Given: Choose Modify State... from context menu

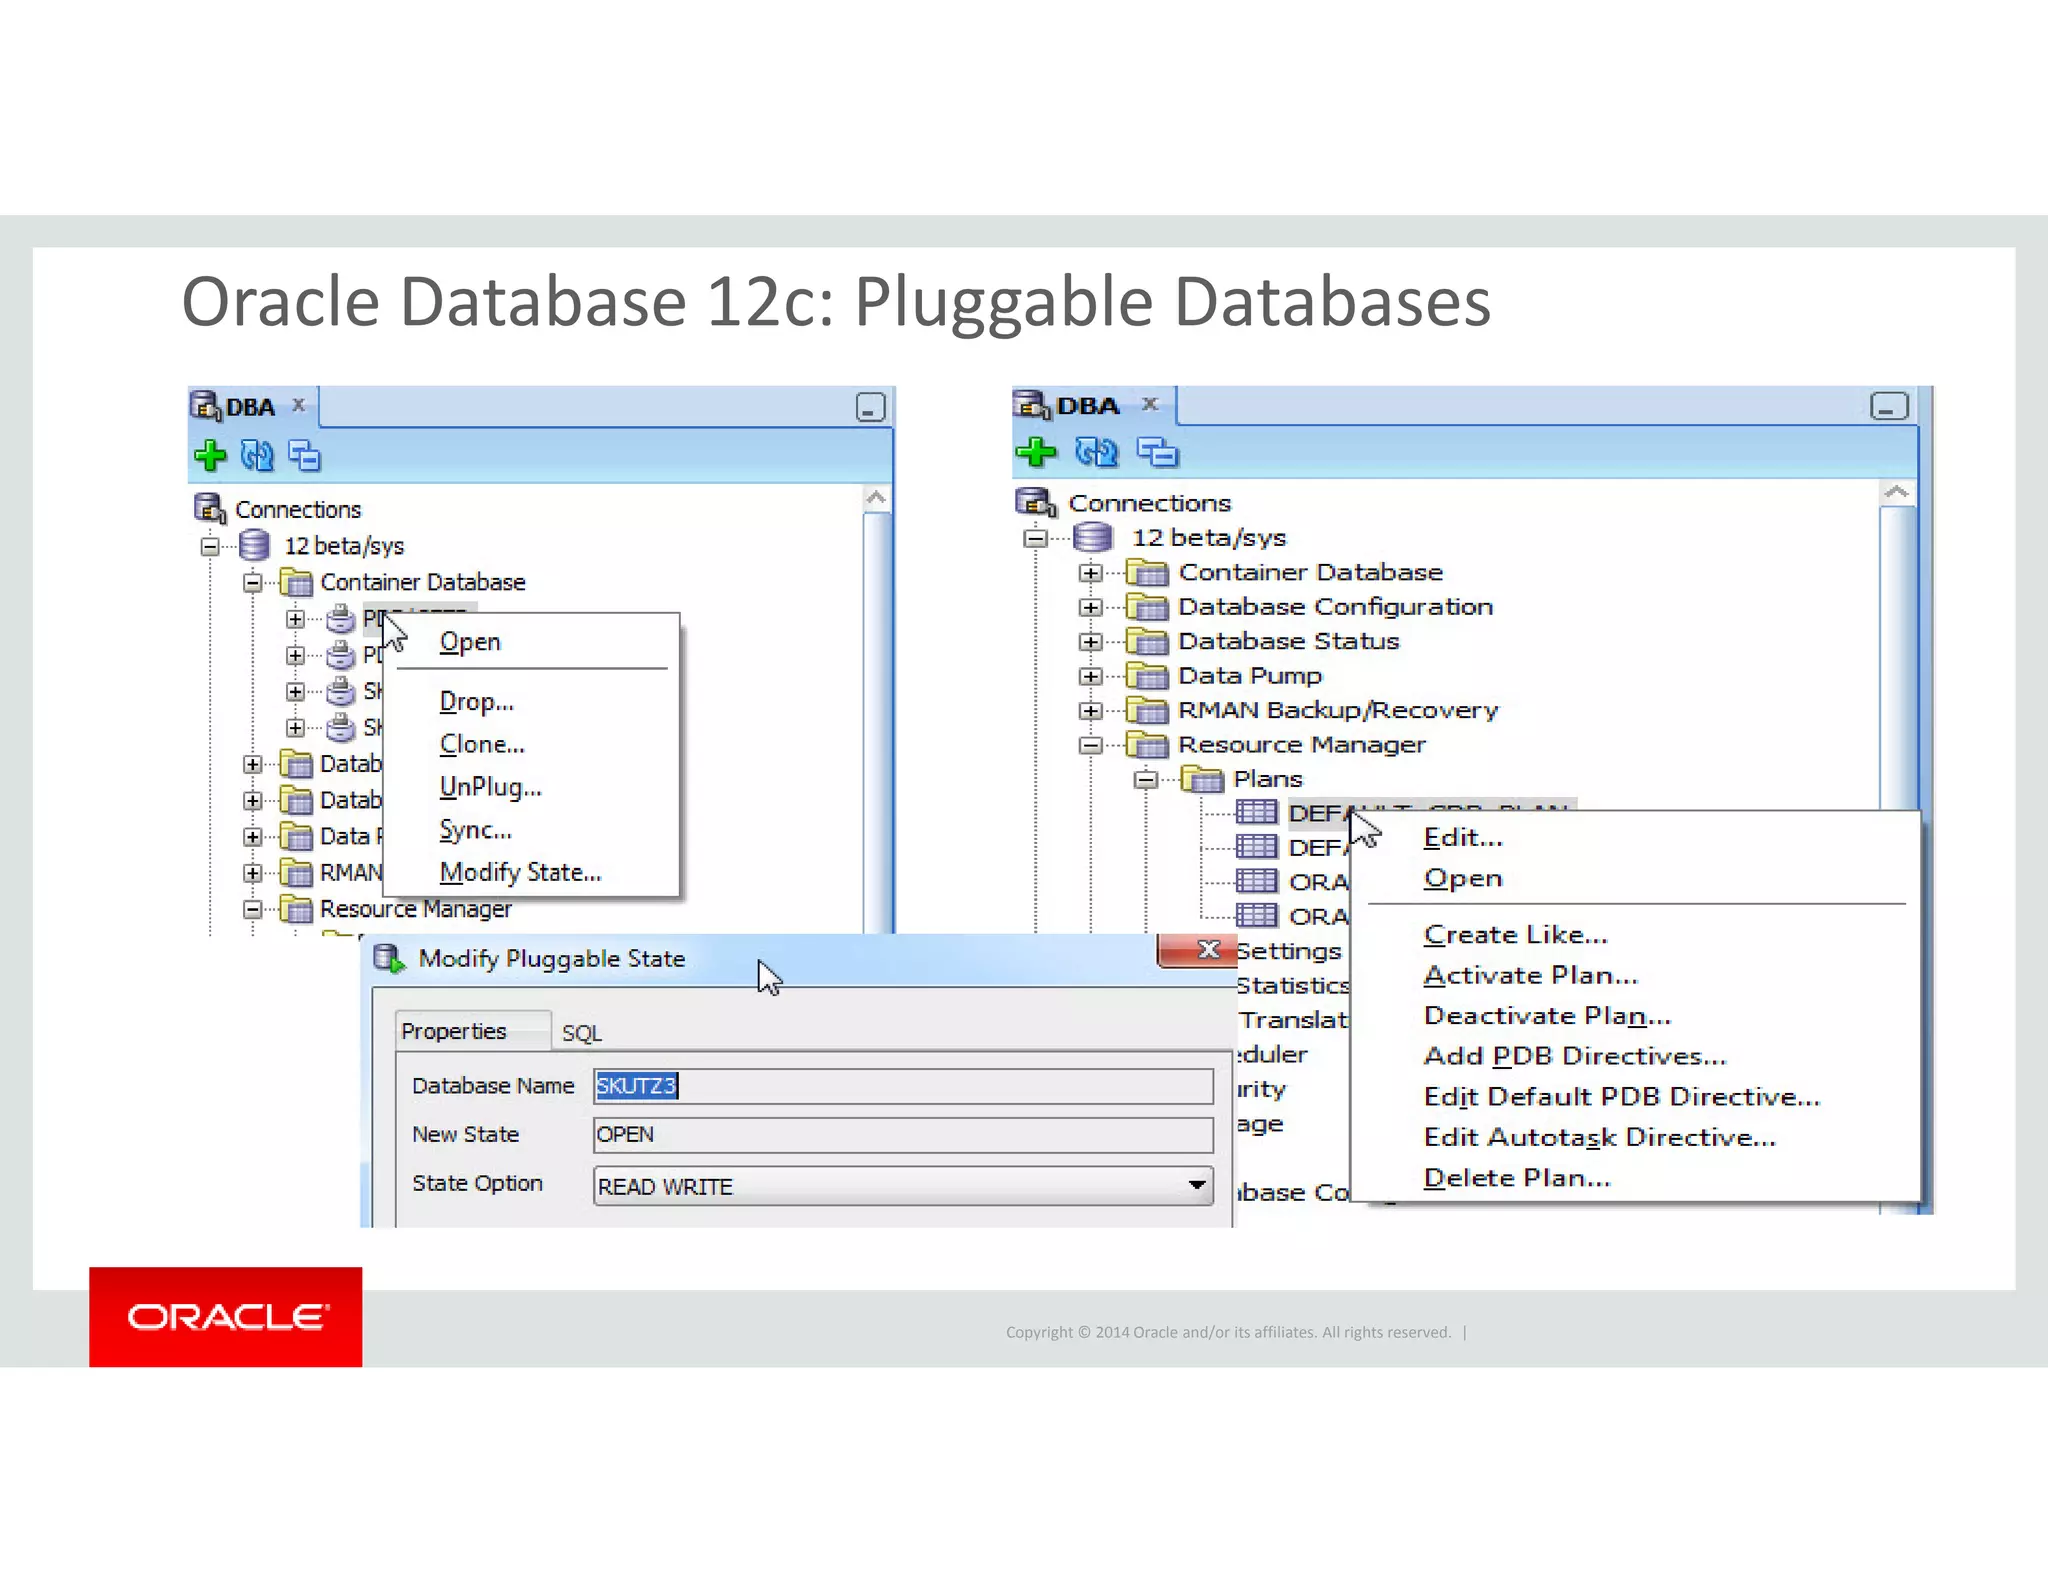Looking at the screenshot, I should (520, 872).
